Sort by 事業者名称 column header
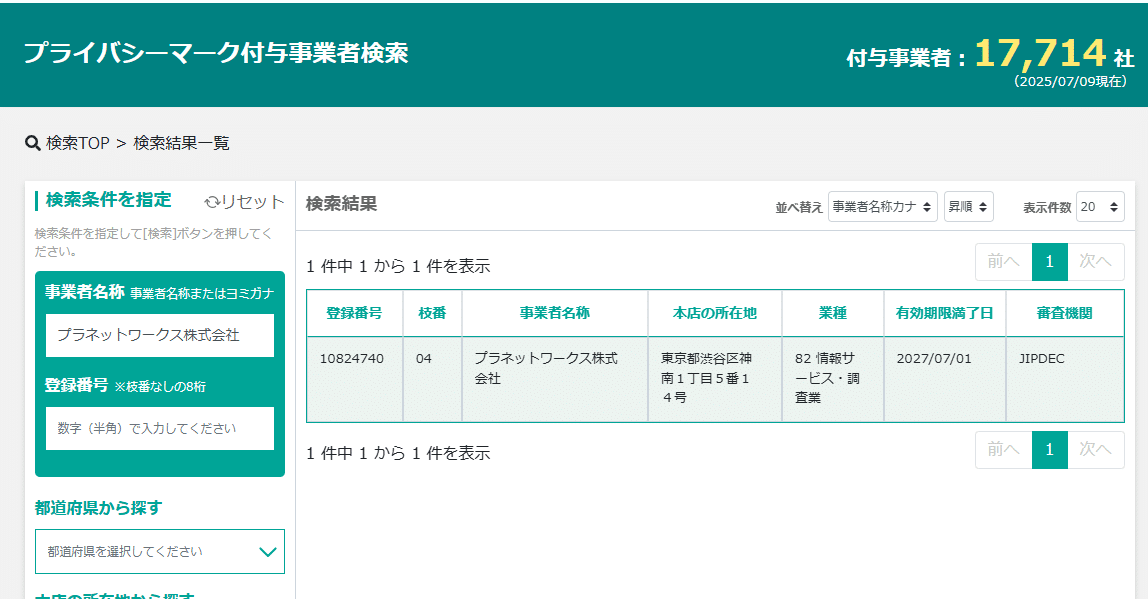 coord(555,313)
